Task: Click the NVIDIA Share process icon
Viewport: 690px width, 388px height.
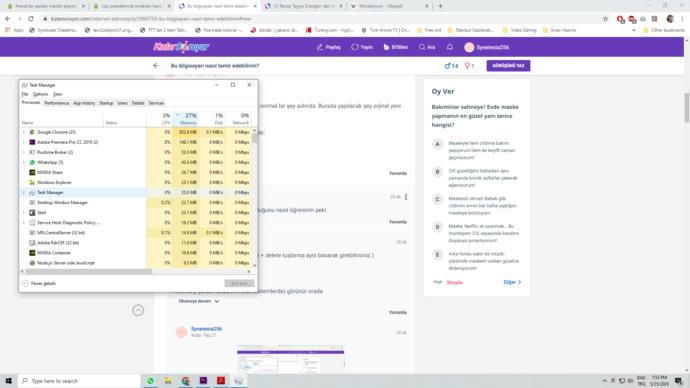Action: (32, 172)
